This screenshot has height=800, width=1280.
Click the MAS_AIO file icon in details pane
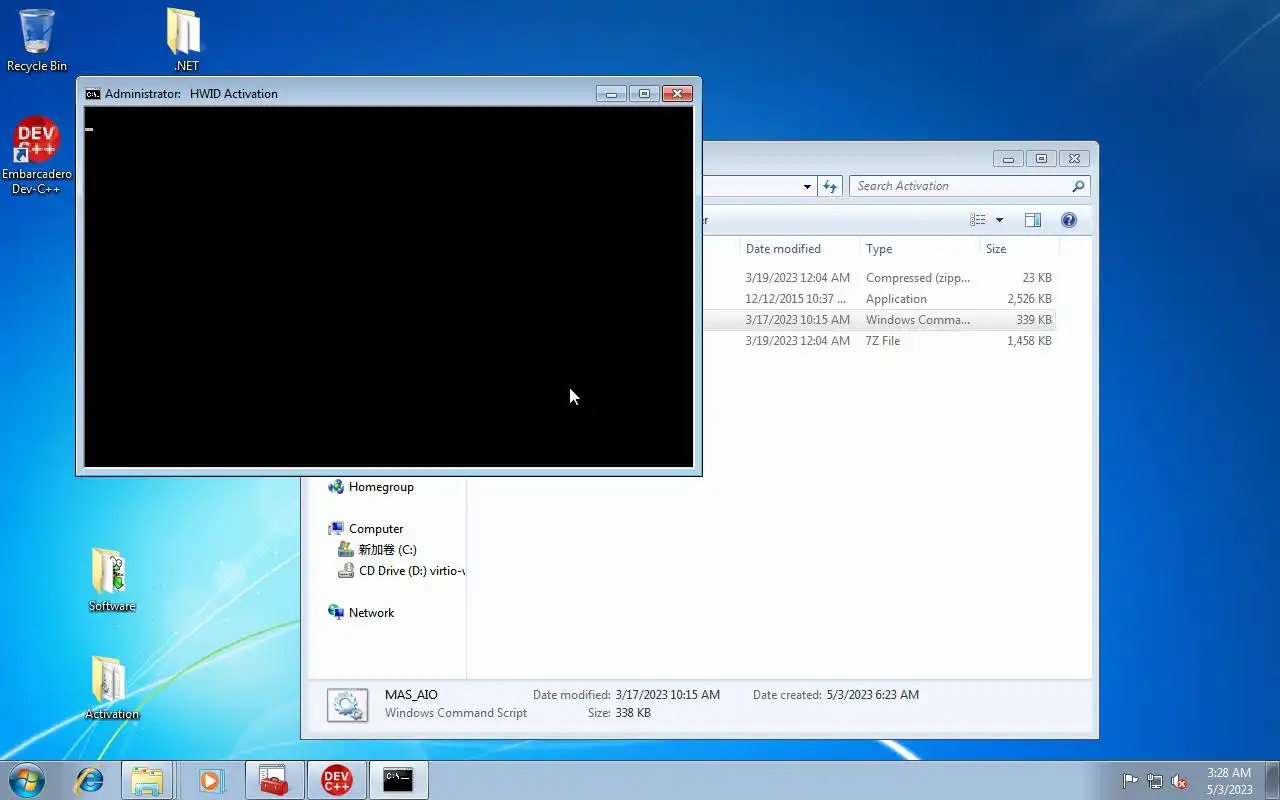click(348, 705)
